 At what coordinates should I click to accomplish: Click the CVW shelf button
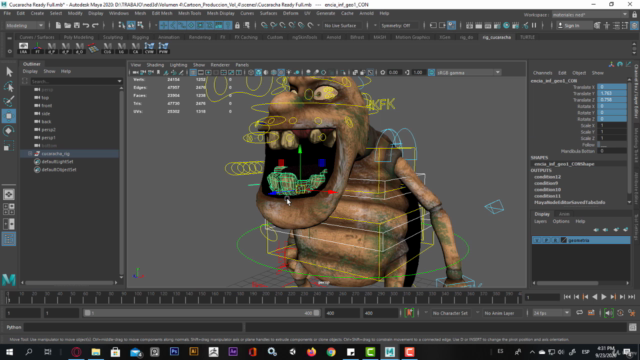pos(149,48)
